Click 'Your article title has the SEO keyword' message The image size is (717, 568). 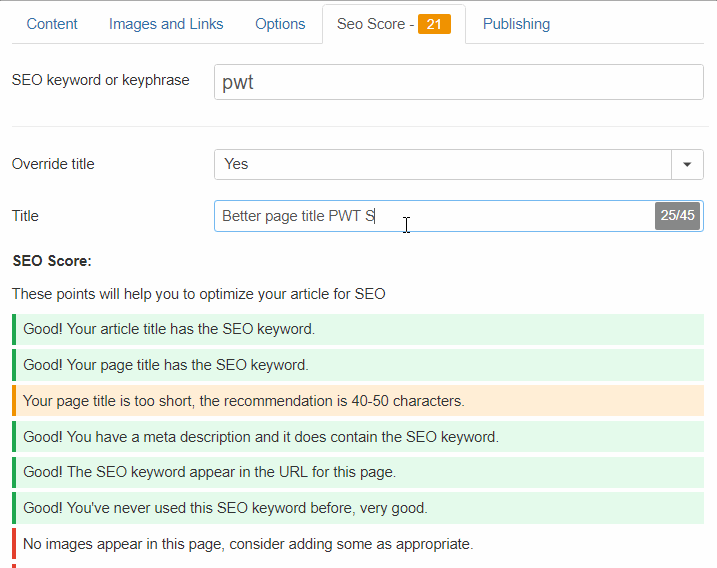[358, 329]
